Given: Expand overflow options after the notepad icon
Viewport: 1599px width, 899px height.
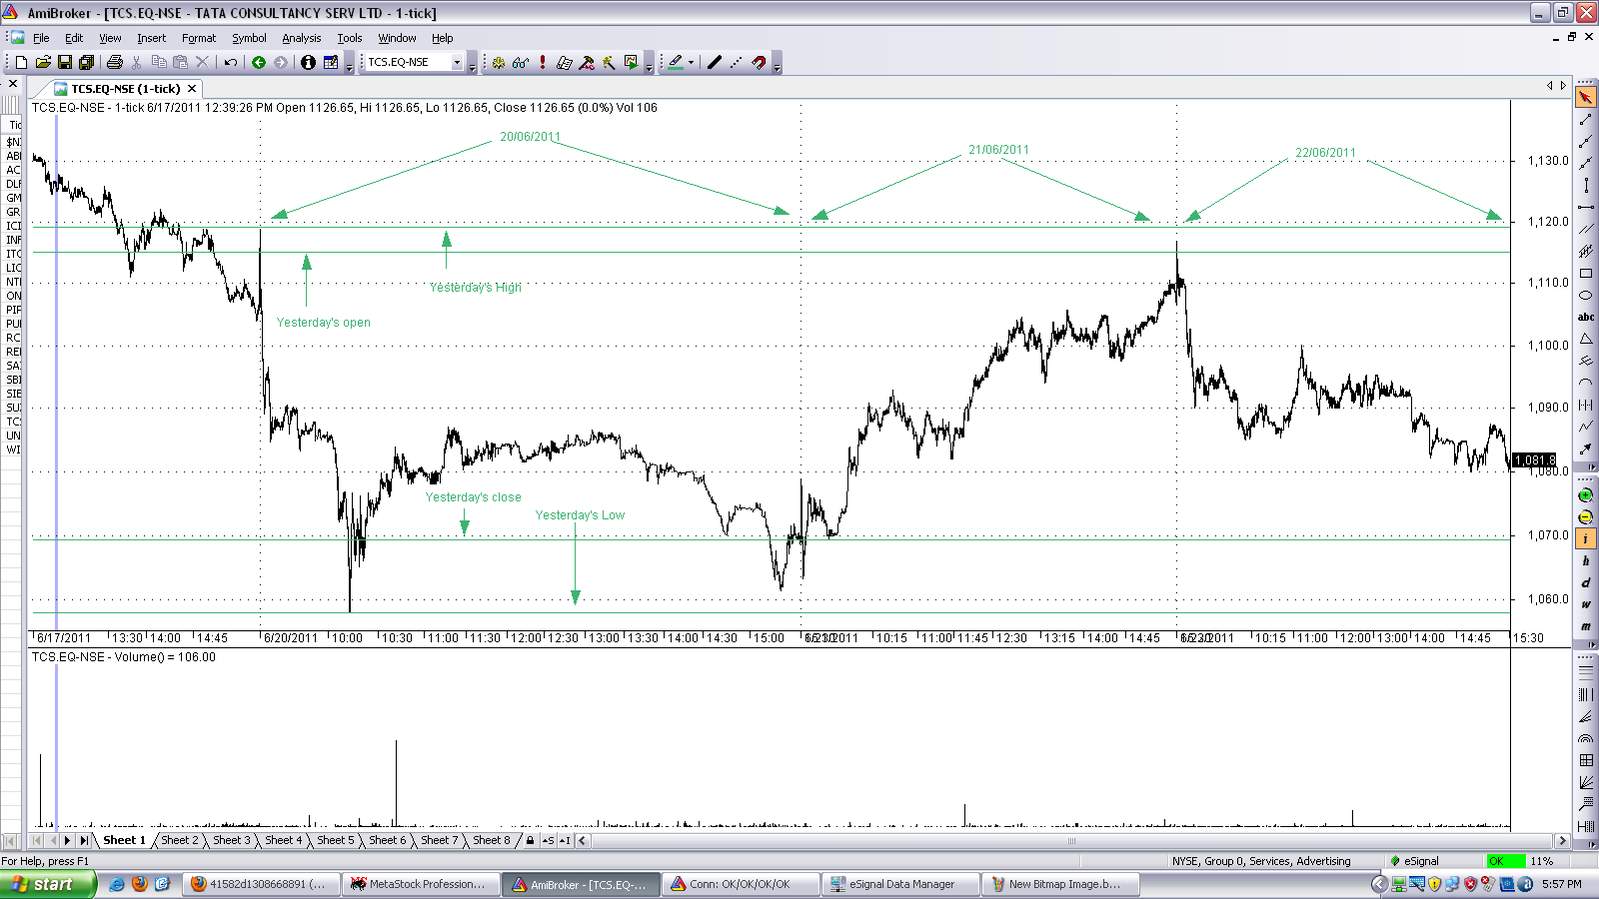Looking at the screenshot, I should coord(349,66).
